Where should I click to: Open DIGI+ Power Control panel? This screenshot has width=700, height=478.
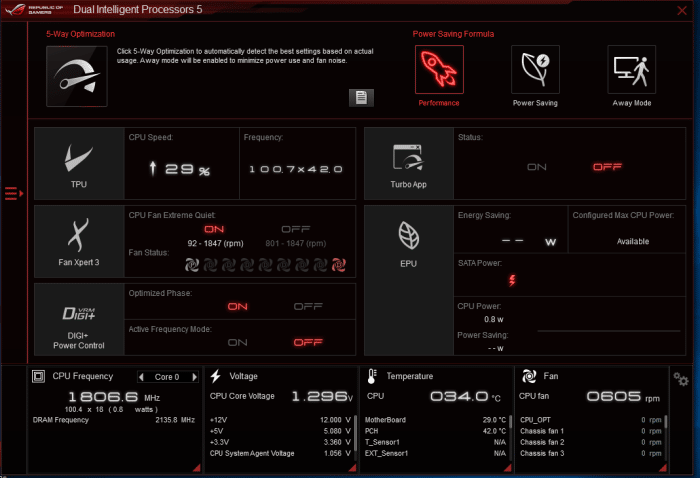(79, 320)
